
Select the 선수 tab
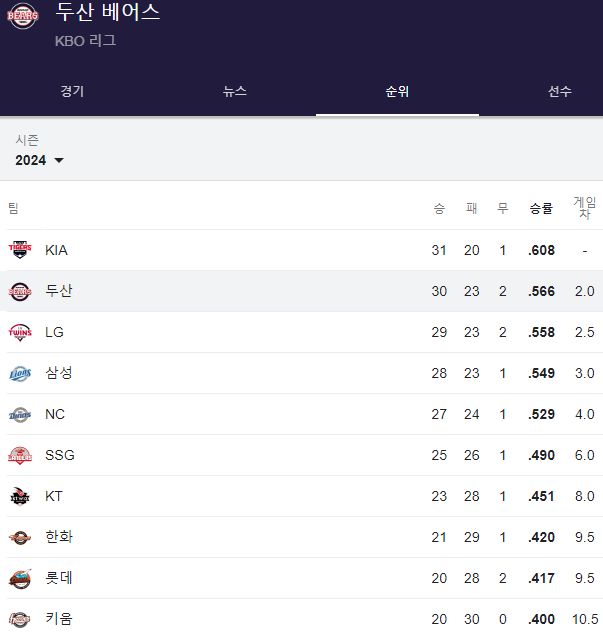pos(559,91)
